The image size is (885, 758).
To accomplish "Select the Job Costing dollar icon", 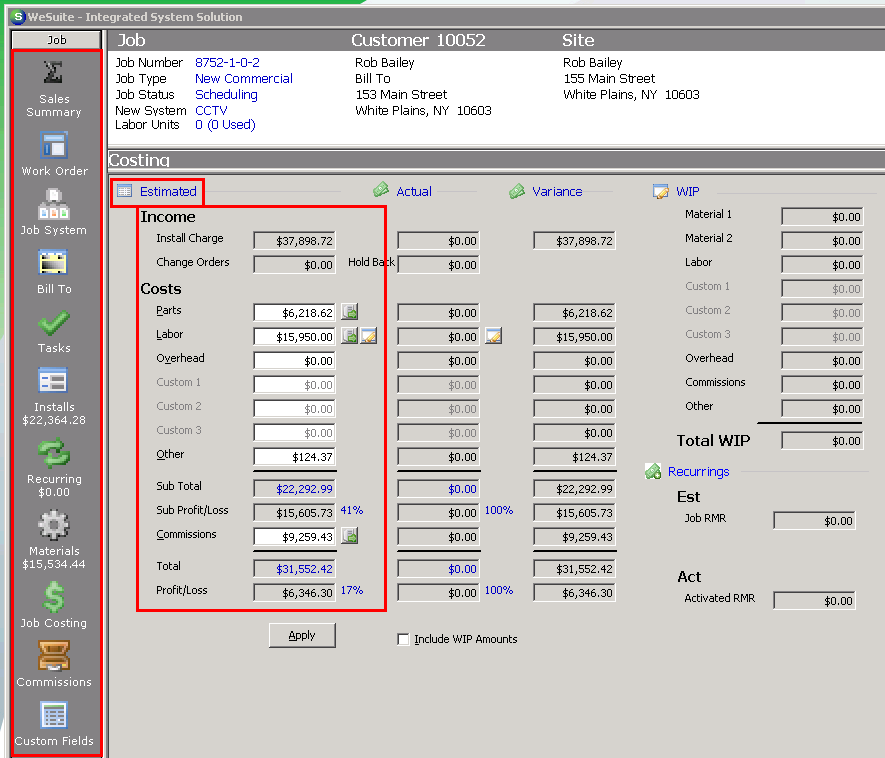I will coord(54,597).
